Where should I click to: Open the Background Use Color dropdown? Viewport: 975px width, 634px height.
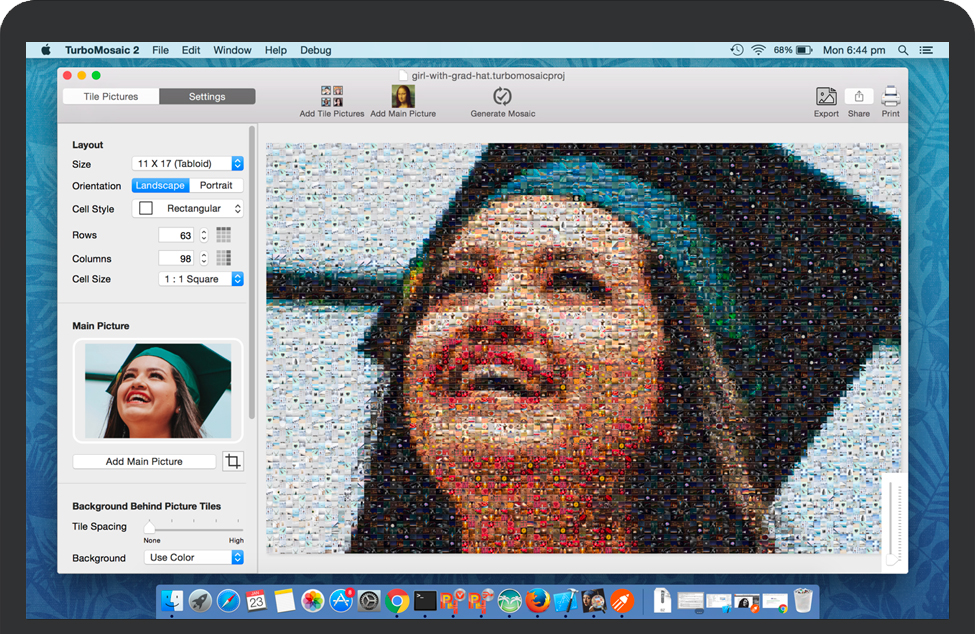click(194, 558)
